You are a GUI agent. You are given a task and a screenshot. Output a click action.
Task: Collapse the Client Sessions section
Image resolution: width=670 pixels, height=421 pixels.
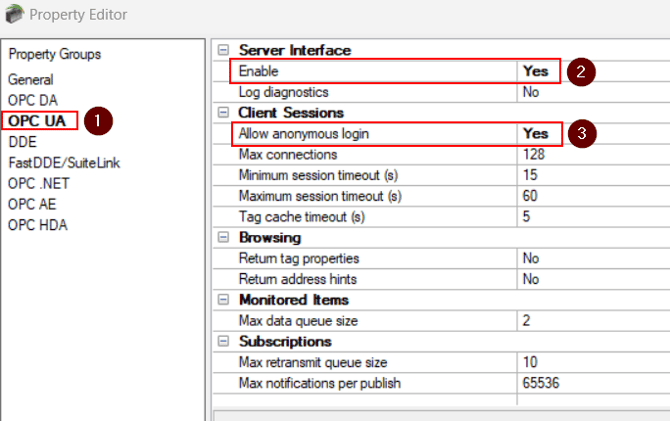(x=223, y=113)
